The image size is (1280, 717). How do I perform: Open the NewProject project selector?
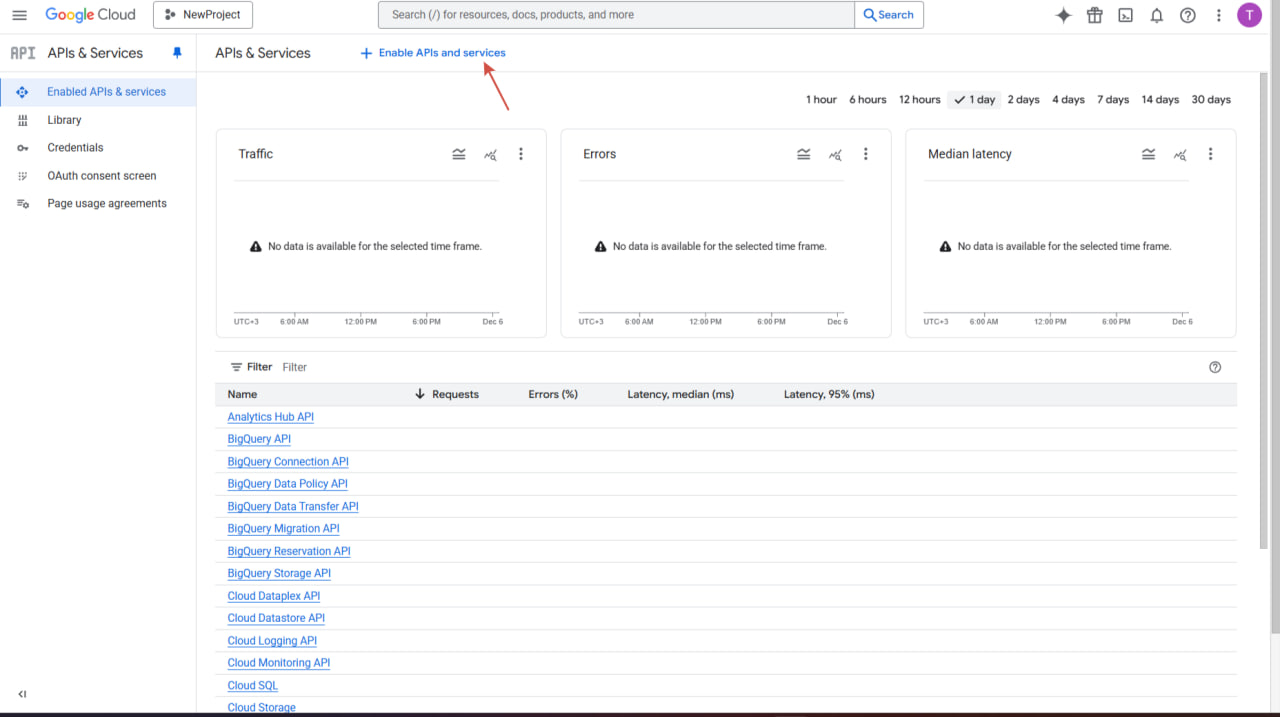pyautogui.click(x=203, y=15)
